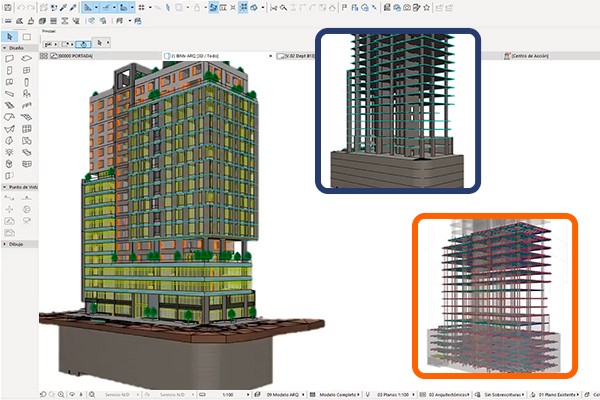Click the Trim scissors icon
This screenshot has width=600, height=400.
[x=273, y=7]
